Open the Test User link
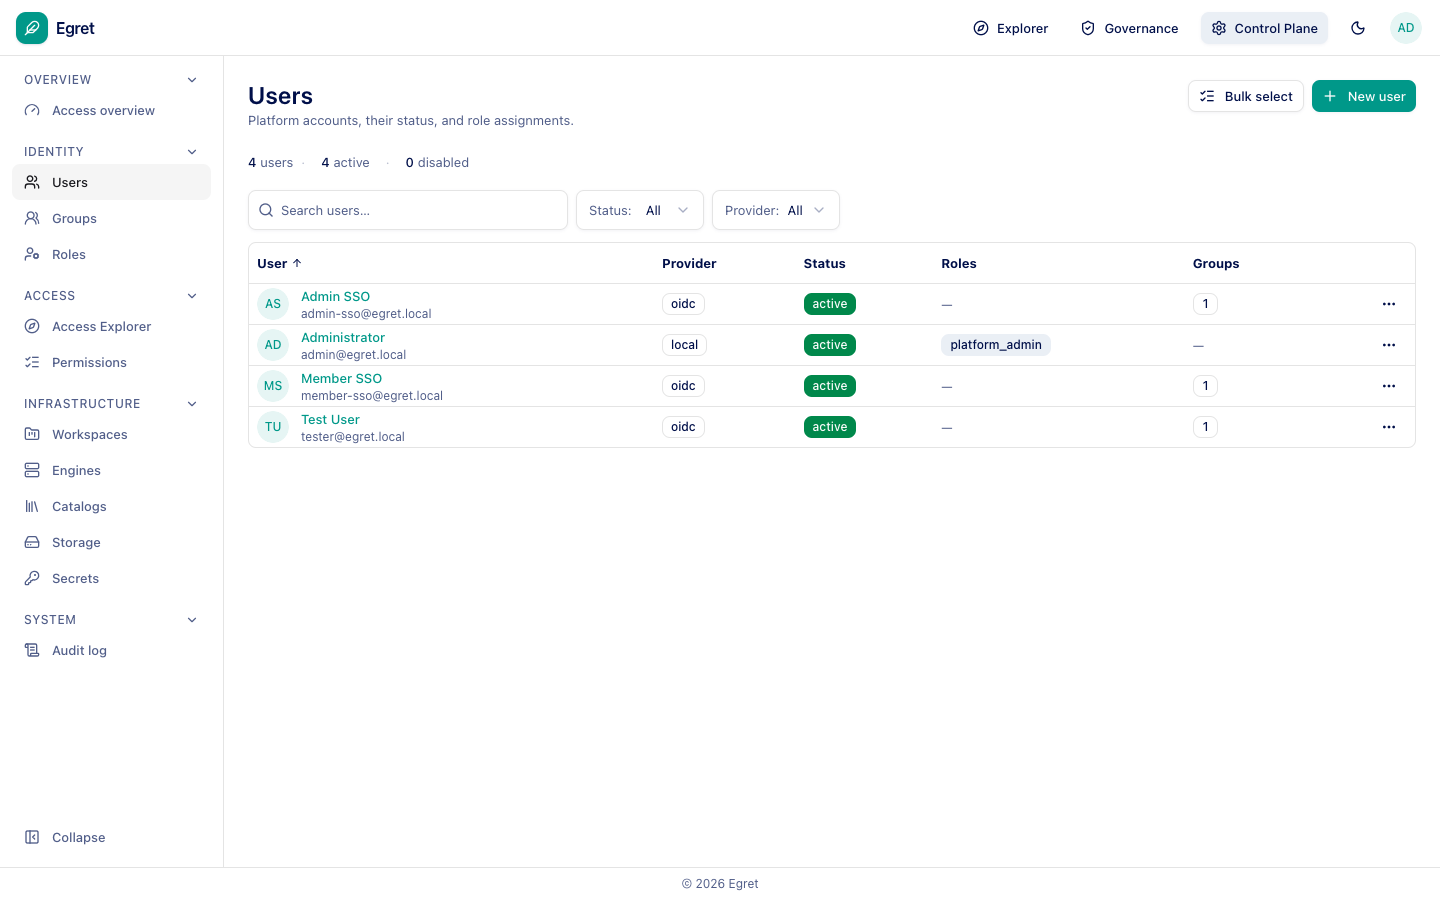The height and width of the screenshot is (900, 1440). (x=330, y=419)
